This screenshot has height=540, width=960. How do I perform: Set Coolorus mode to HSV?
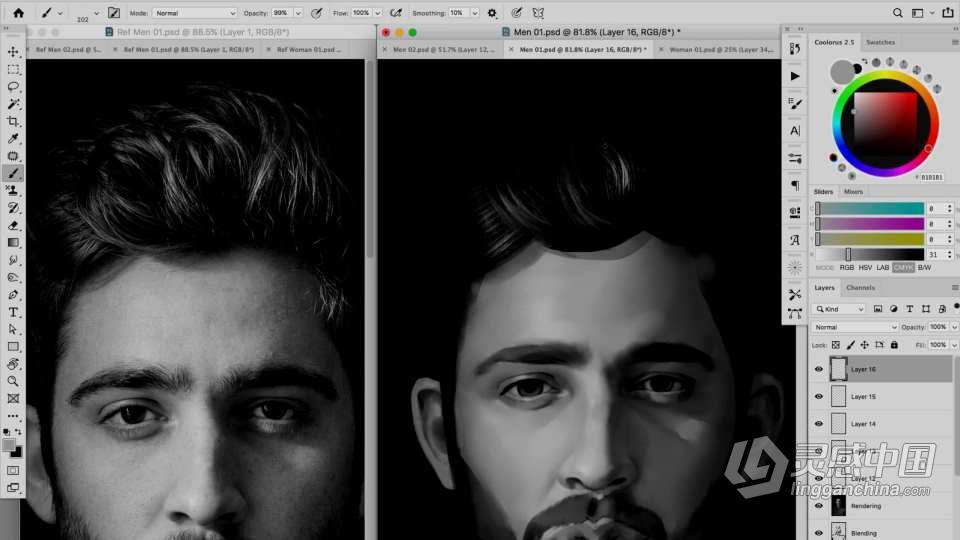pyautogui.click(x=865, y=268)
